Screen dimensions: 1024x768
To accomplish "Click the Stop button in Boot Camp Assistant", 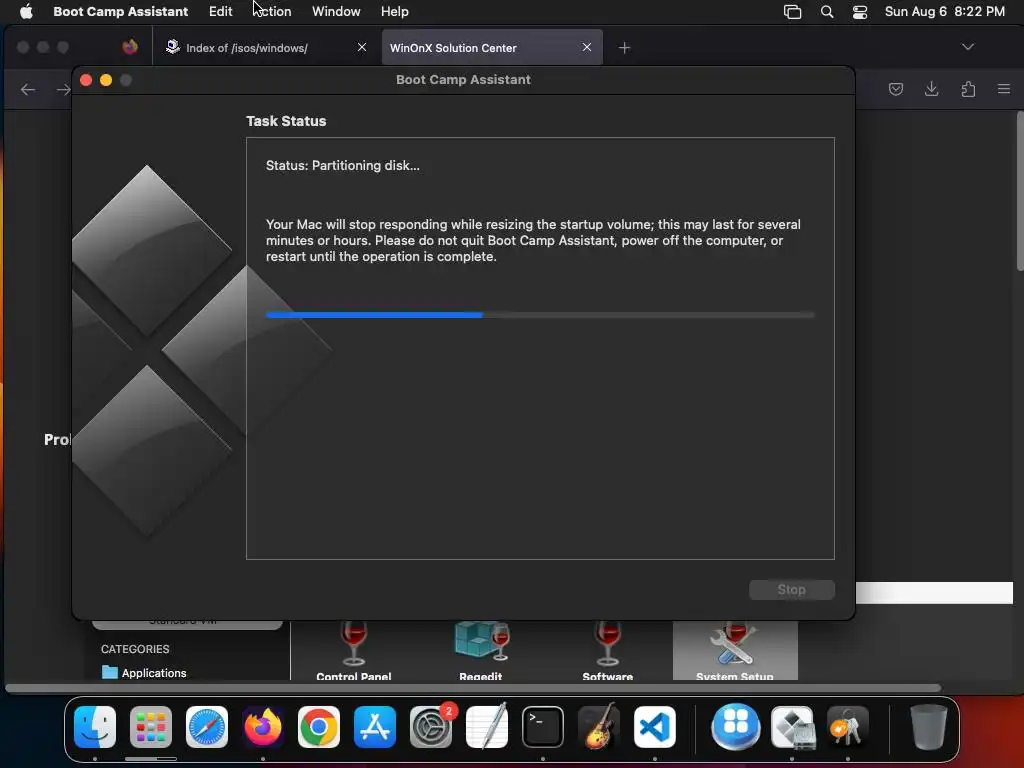I will coord(792,590).
